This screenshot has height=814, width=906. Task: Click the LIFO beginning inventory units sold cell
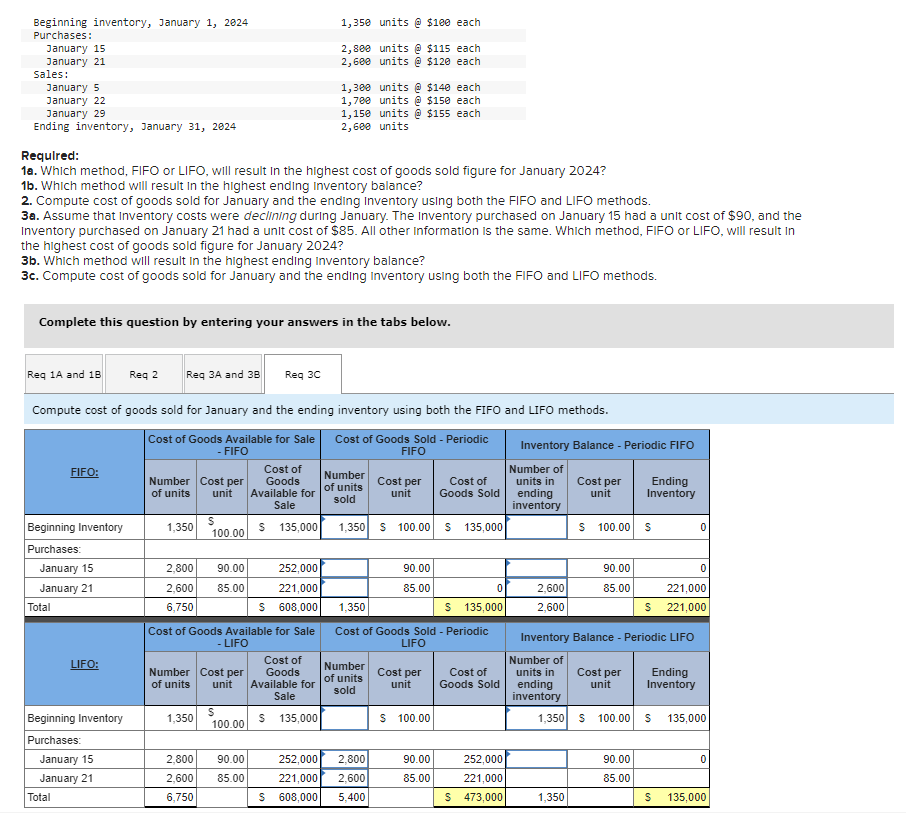pyautogui.click(x=344, y=718)
